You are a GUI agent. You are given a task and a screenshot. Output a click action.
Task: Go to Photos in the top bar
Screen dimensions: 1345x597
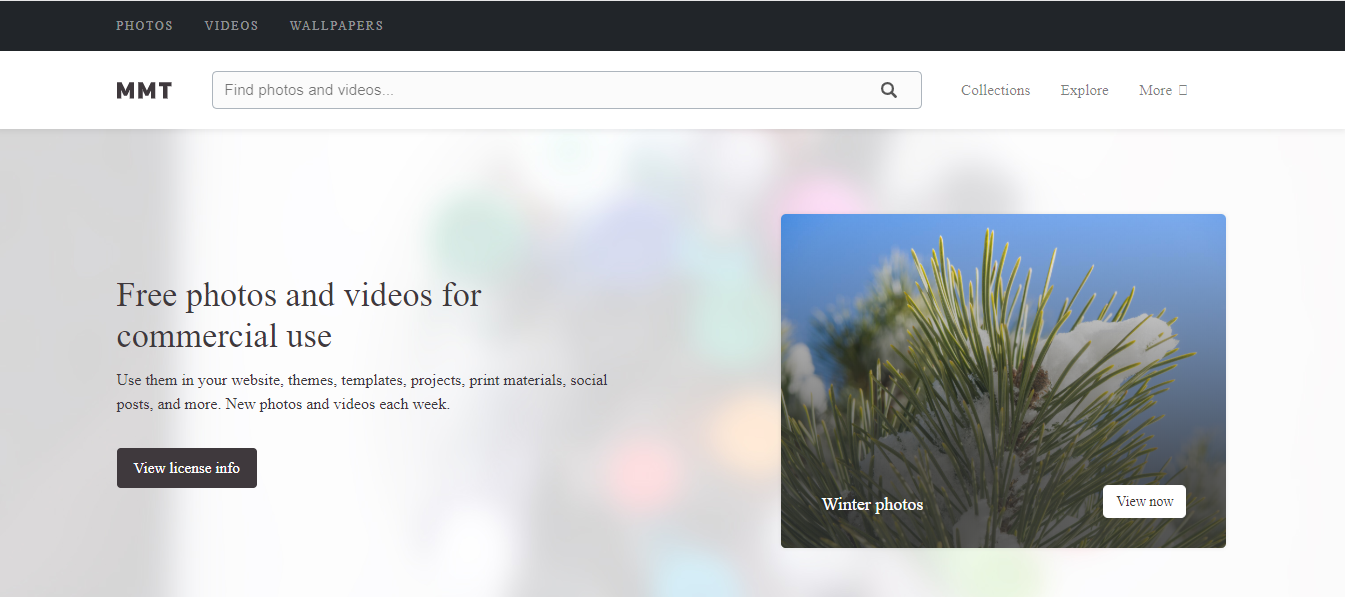[144, 26]
